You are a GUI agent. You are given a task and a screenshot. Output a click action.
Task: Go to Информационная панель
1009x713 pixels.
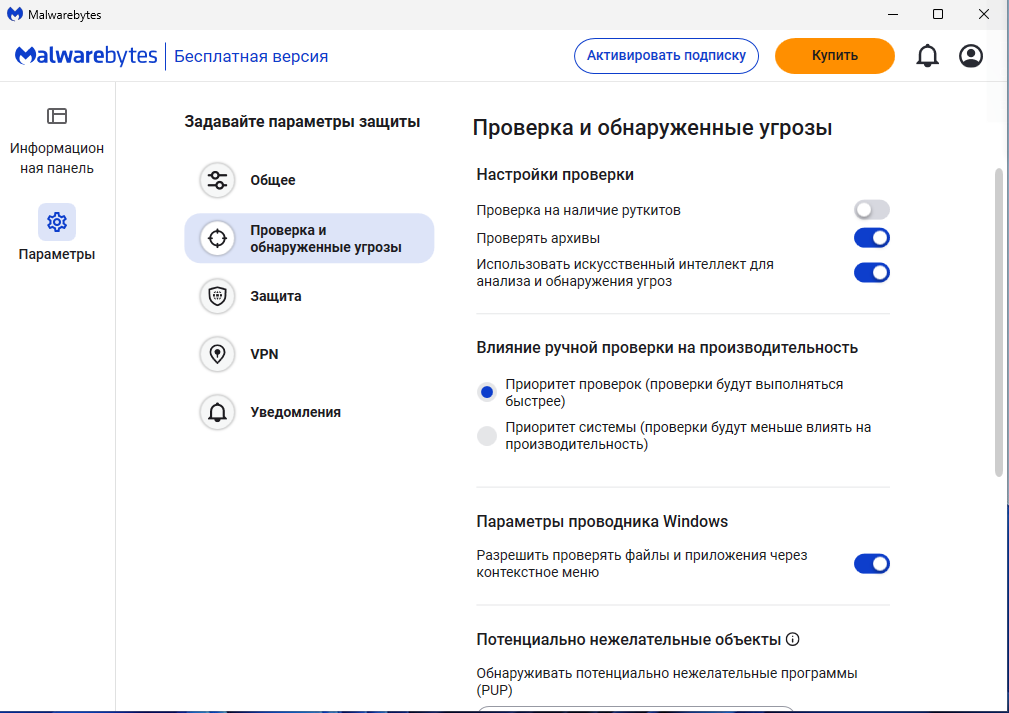[57, 141]
